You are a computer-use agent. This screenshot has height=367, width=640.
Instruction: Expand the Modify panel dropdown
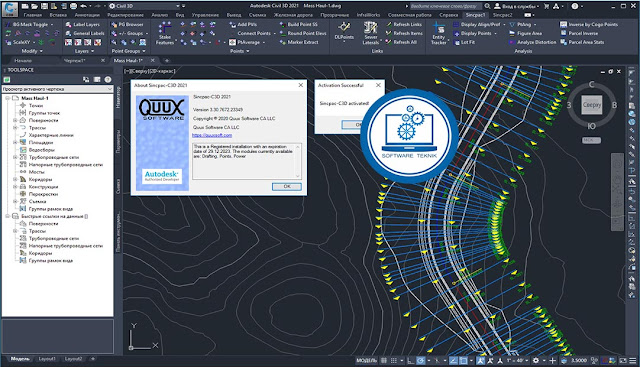coord(32,51)
